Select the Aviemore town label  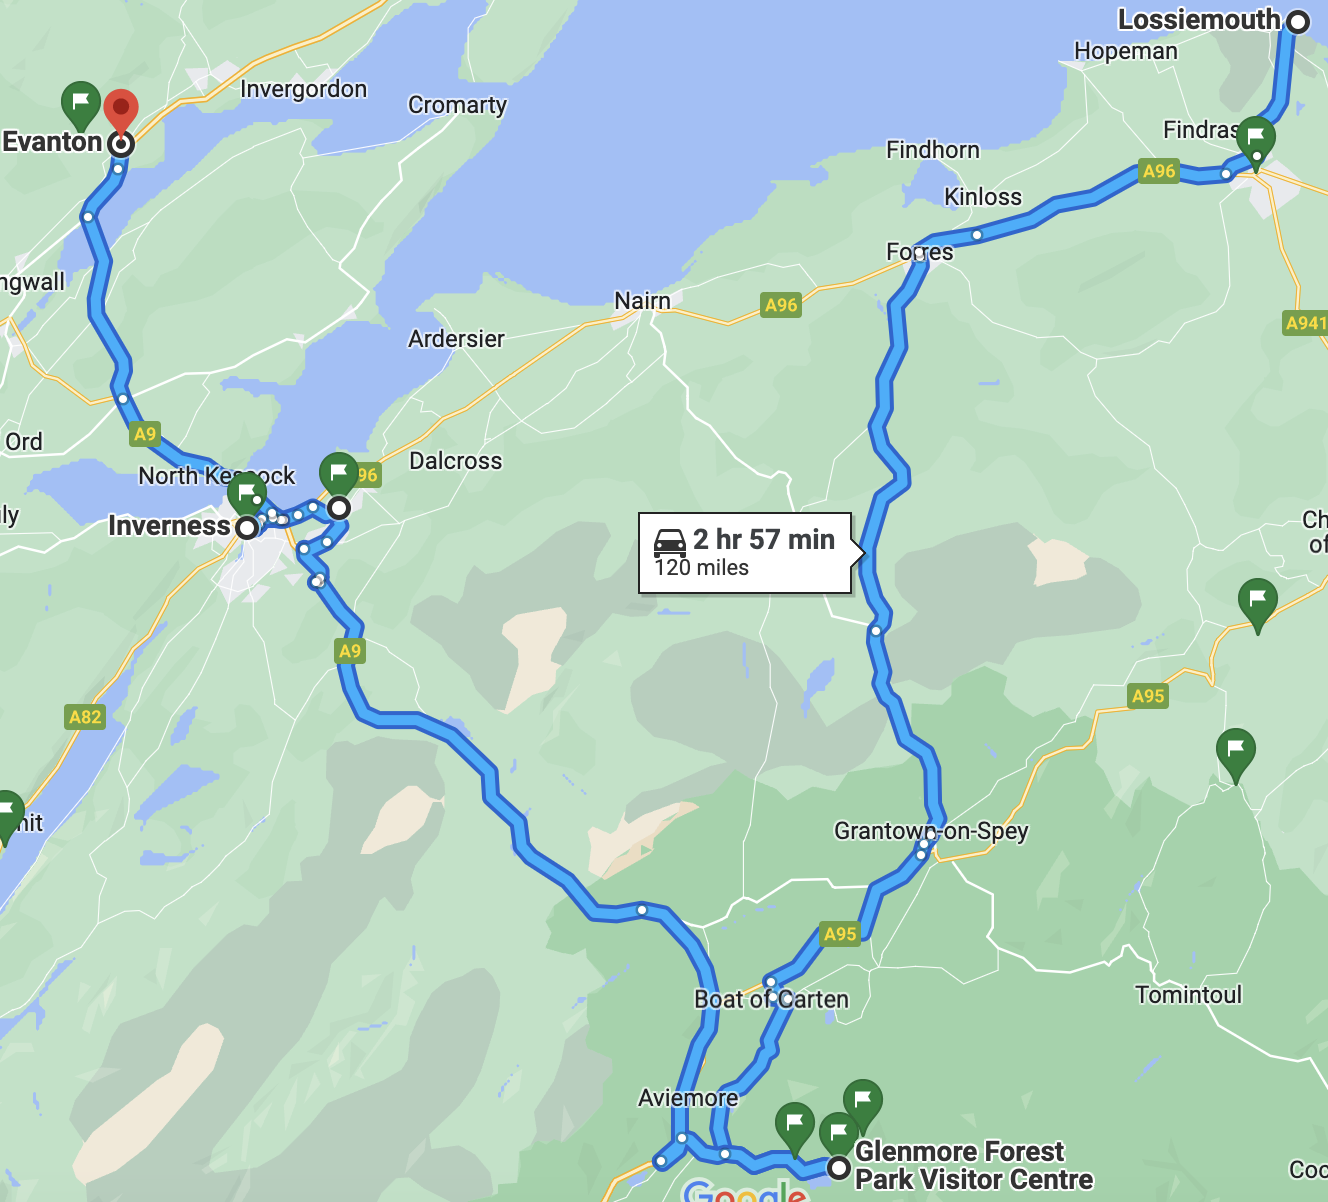coord(688,1098)
